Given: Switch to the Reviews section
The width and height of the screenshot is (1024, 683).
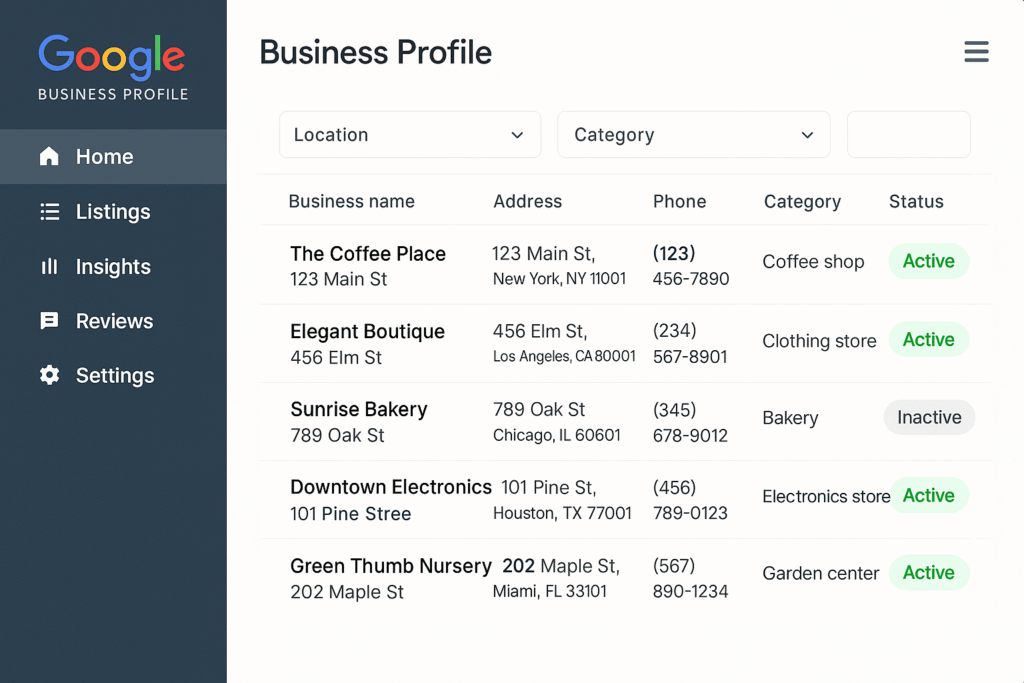Looking at the screenshot, I should [114, 321].
